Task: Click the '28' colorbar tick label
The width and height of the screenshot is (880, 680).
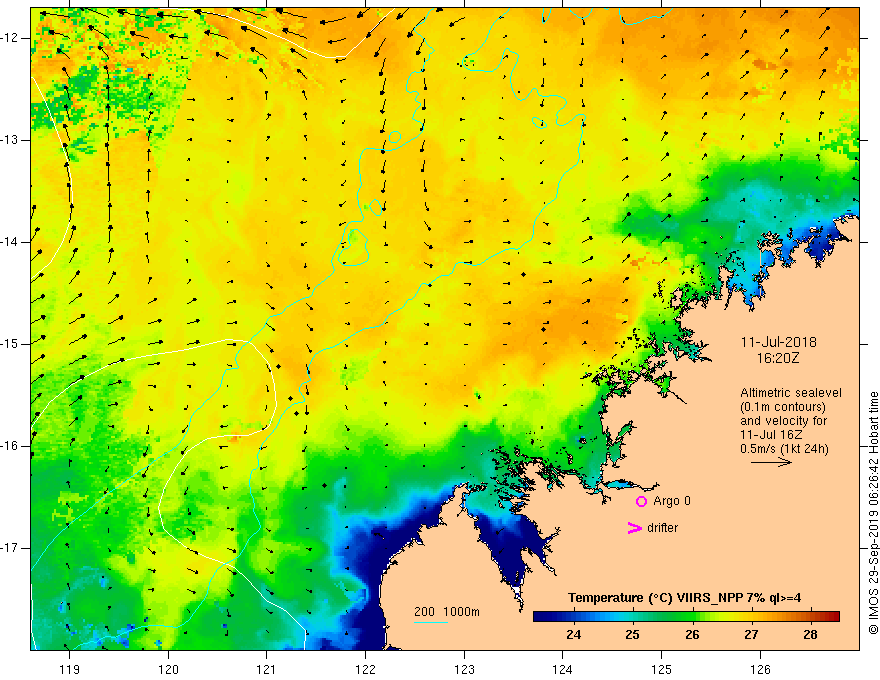Action: coord(810,635)
